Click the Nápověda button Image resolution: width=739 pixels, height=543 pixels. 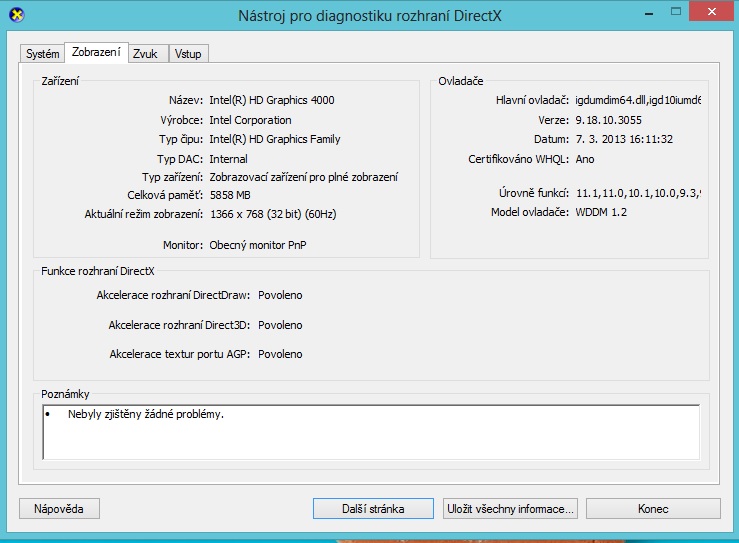pos(59,509)
